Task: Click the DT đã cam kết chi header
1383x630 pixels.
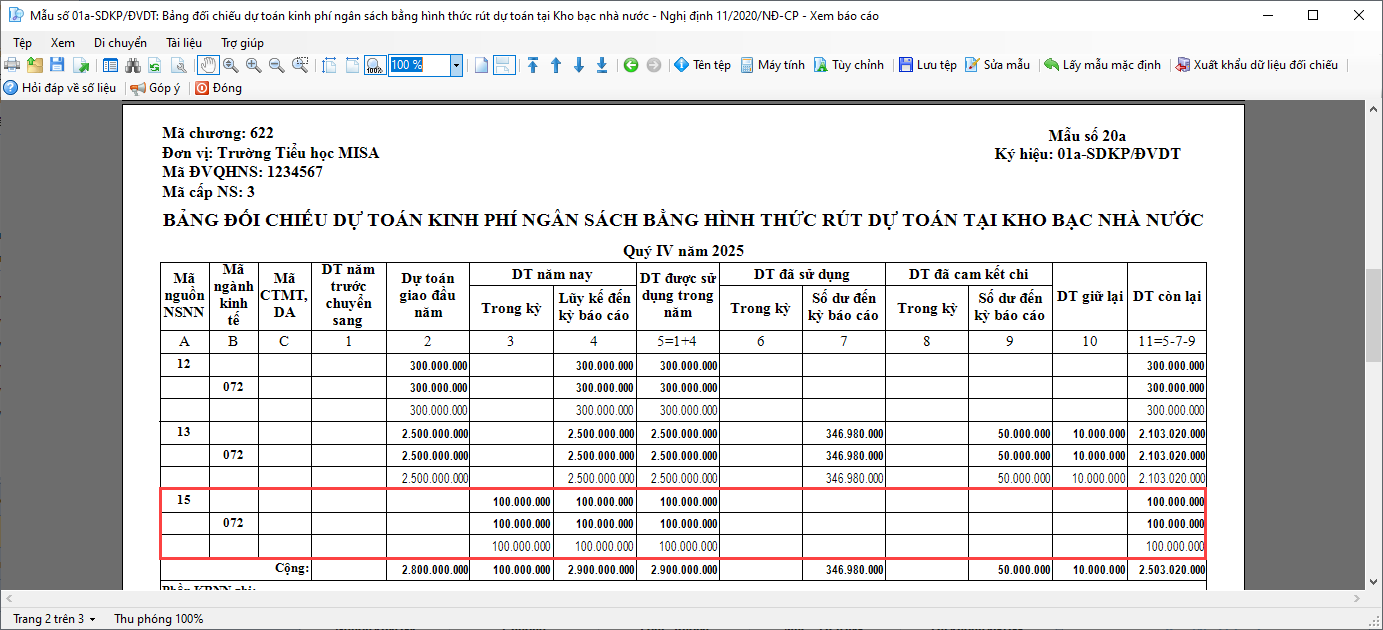Action: [968, 274]
